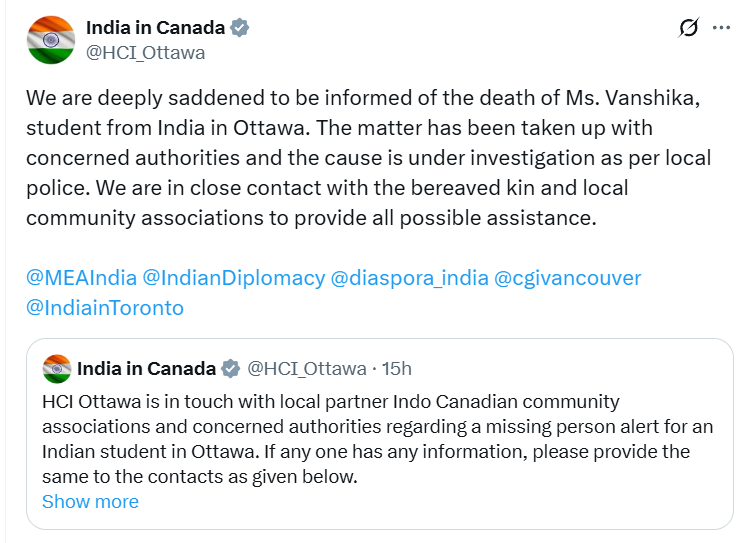Click main post text about Ms. Vanshika
Image resolution: width=750 pixels, height=543 pixels.
[370, 159]
